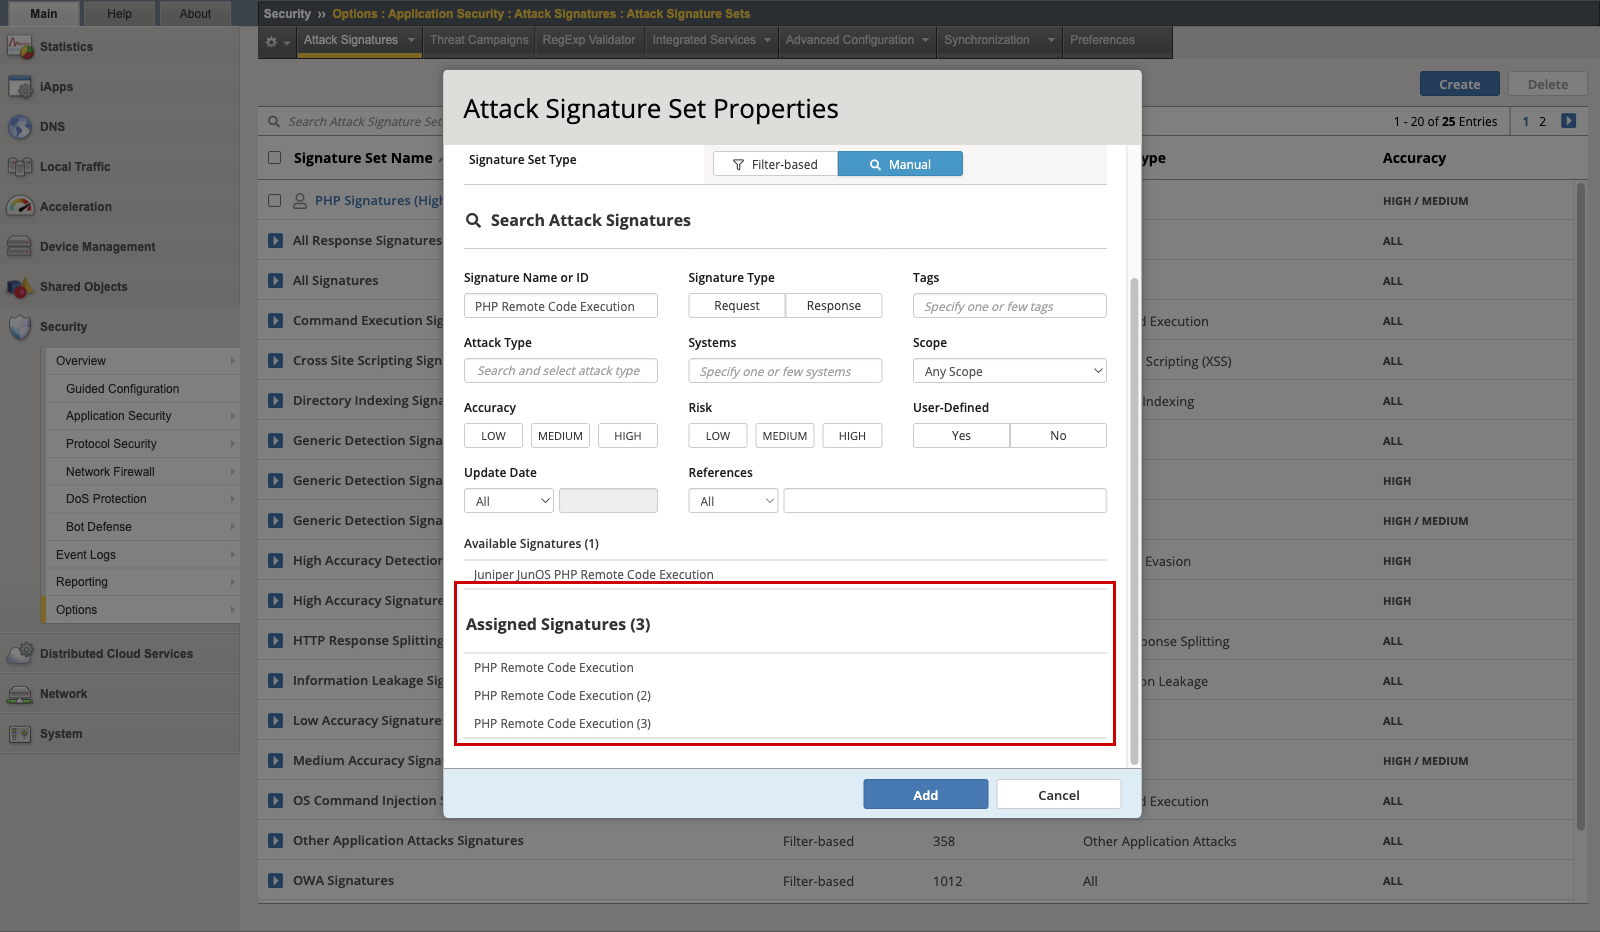Expand the OWA Signatures row arrow
1600x932 pixels.
coord(275,881)
